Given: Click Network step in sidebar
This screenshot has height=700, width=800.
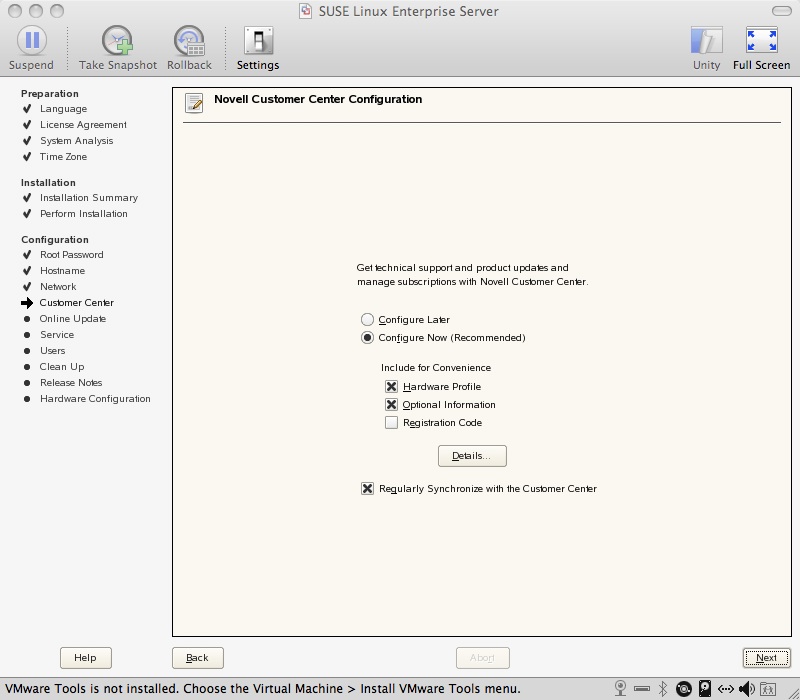Looking at the screenshot, I should [x=58, y=287].
